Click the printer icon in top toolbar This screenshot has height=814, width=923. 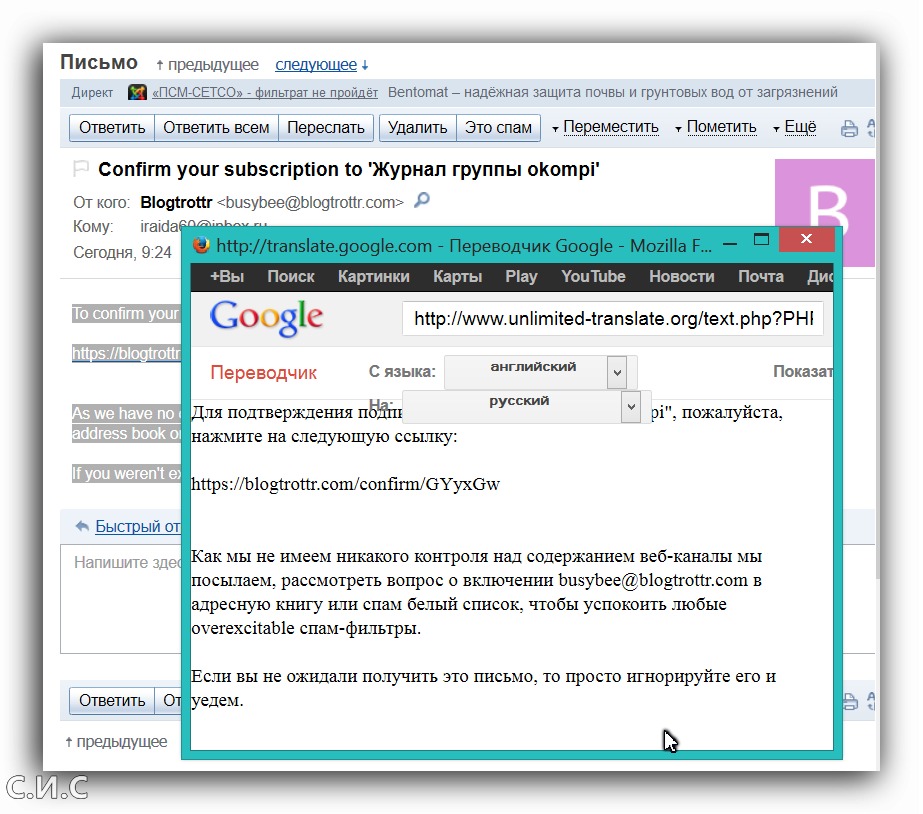click(849, 128)
